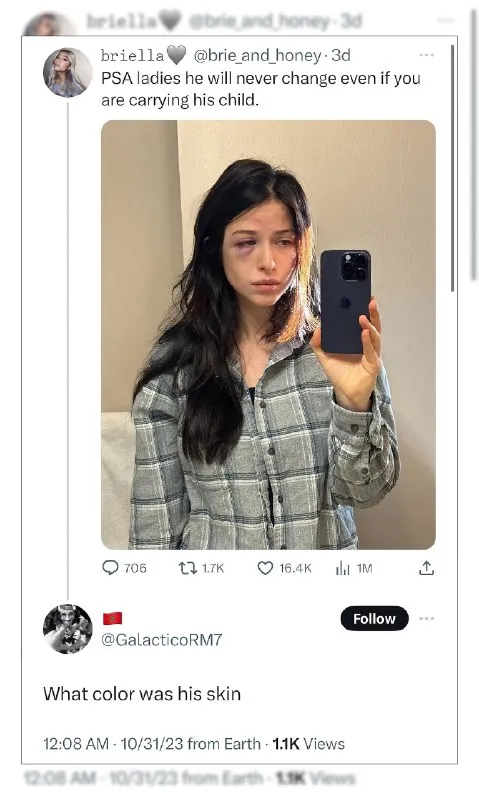Click the retweet icon showing 1.7K
The width and height of the screenshot is (479, 800).
(188, 568)
